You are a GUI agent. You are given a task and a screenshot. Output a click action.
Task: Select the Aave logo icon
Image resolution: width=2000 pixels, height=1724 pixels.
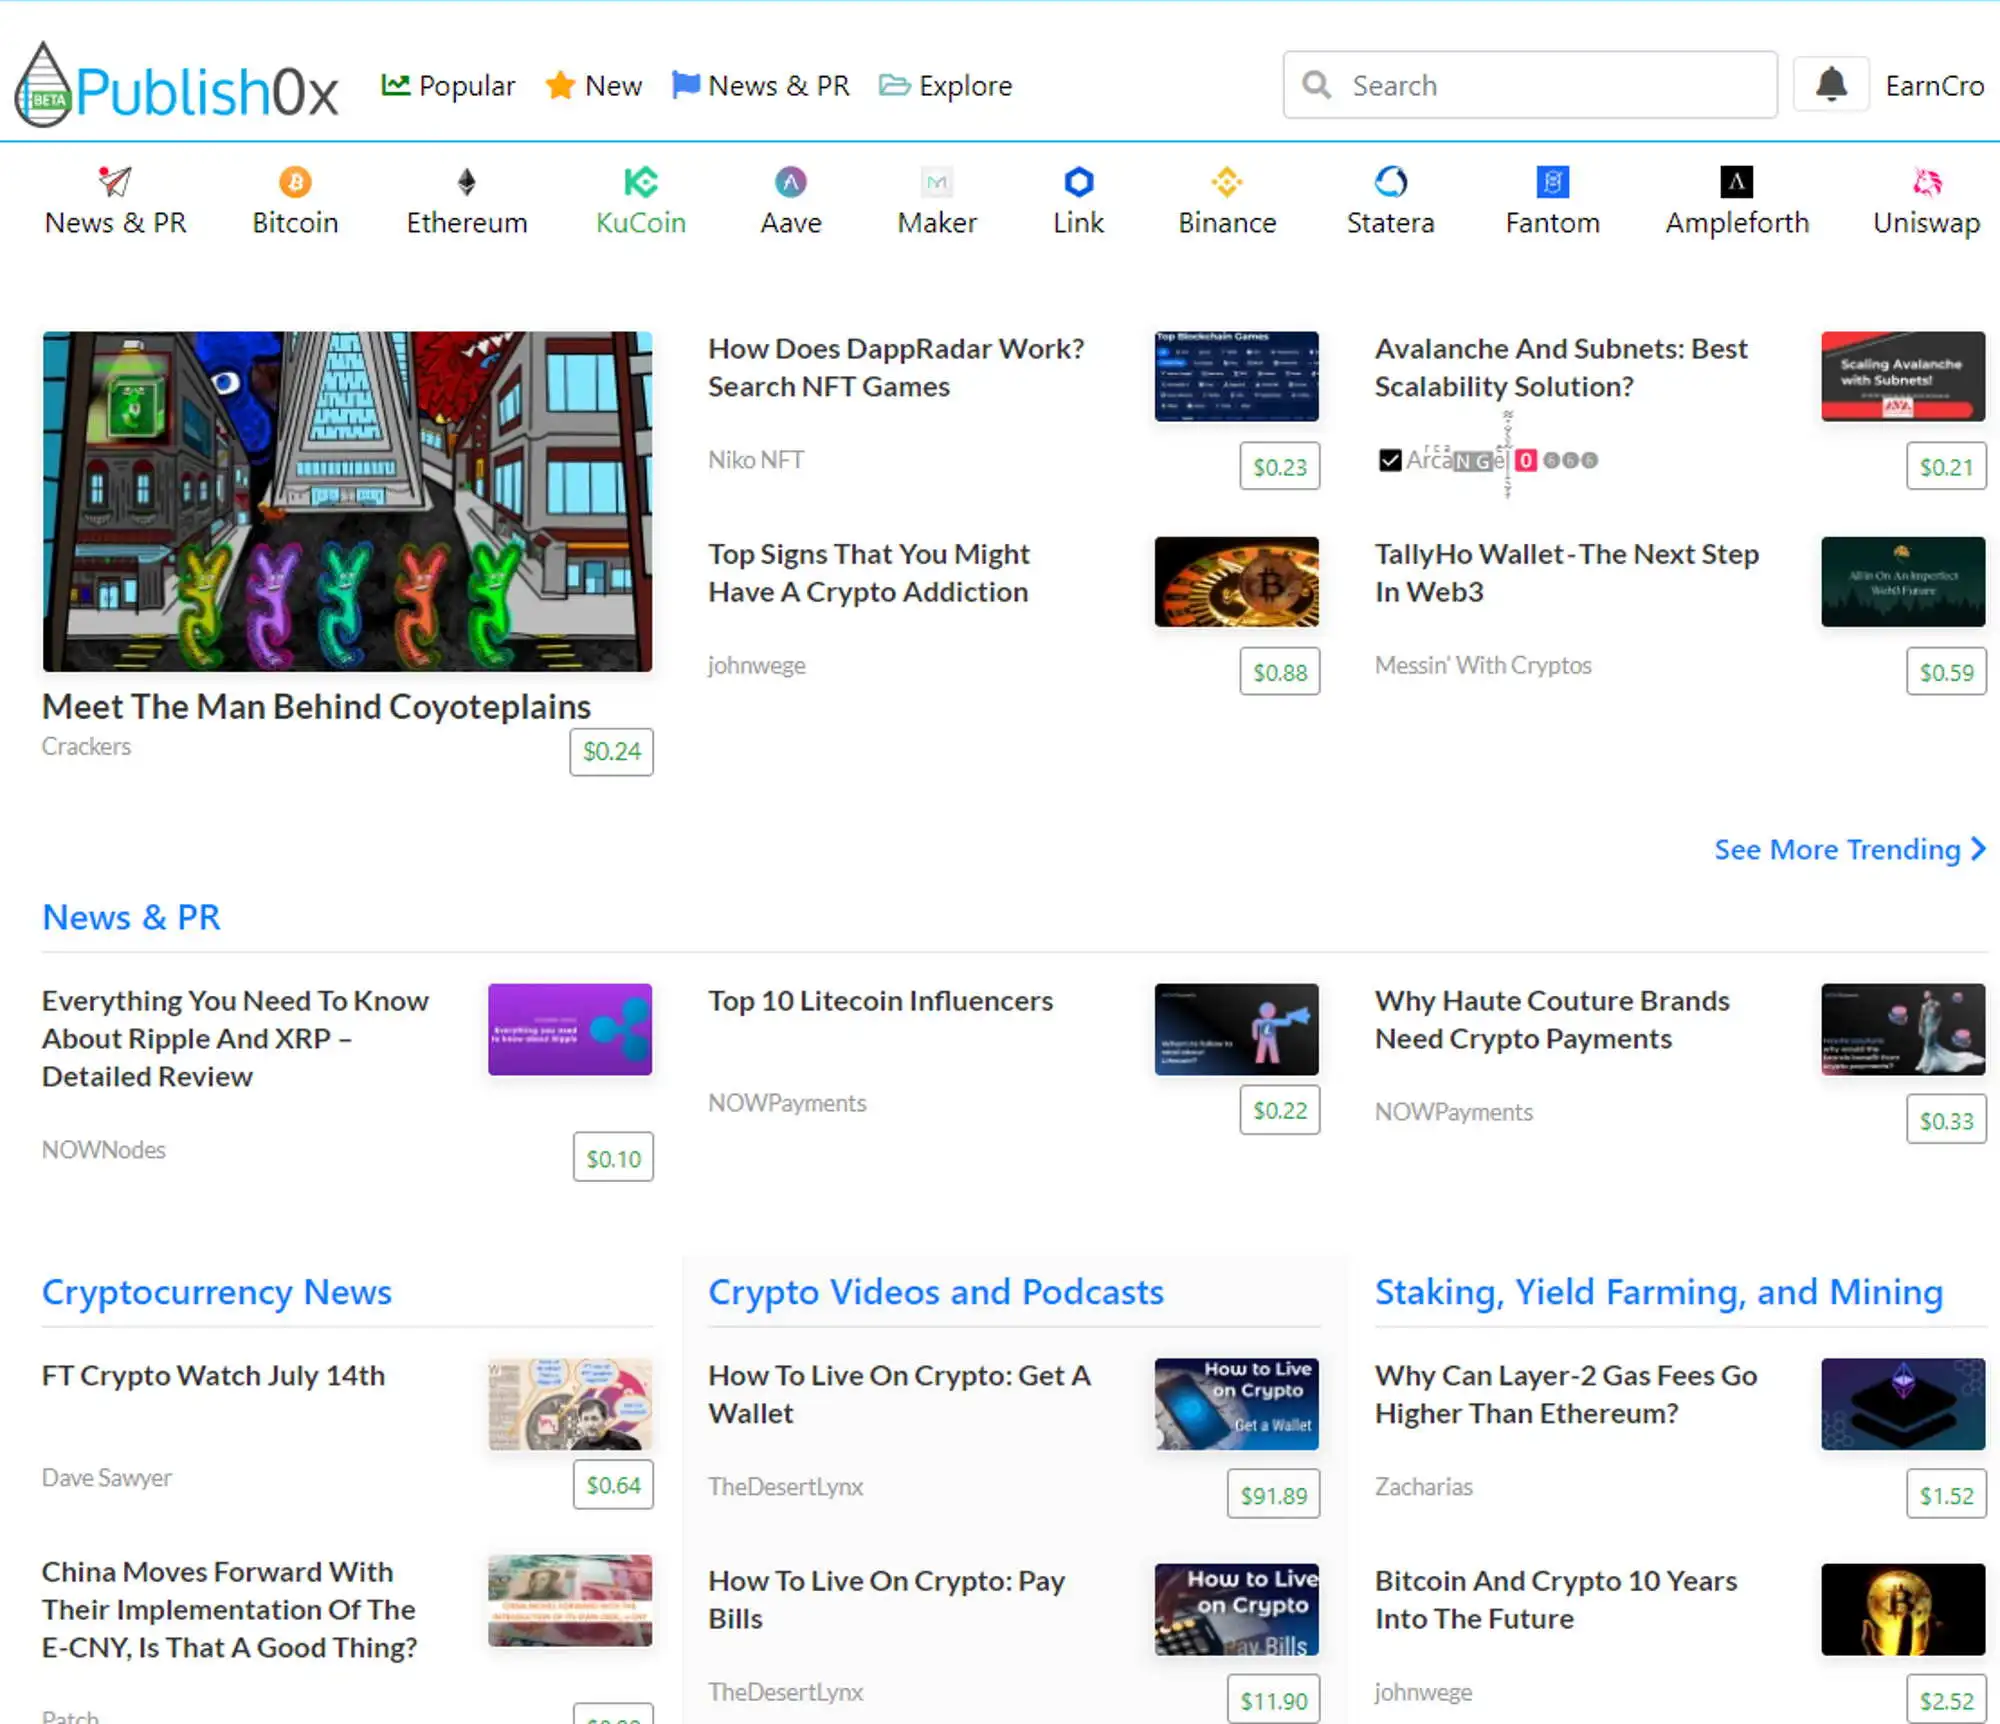tap(790, 181)
